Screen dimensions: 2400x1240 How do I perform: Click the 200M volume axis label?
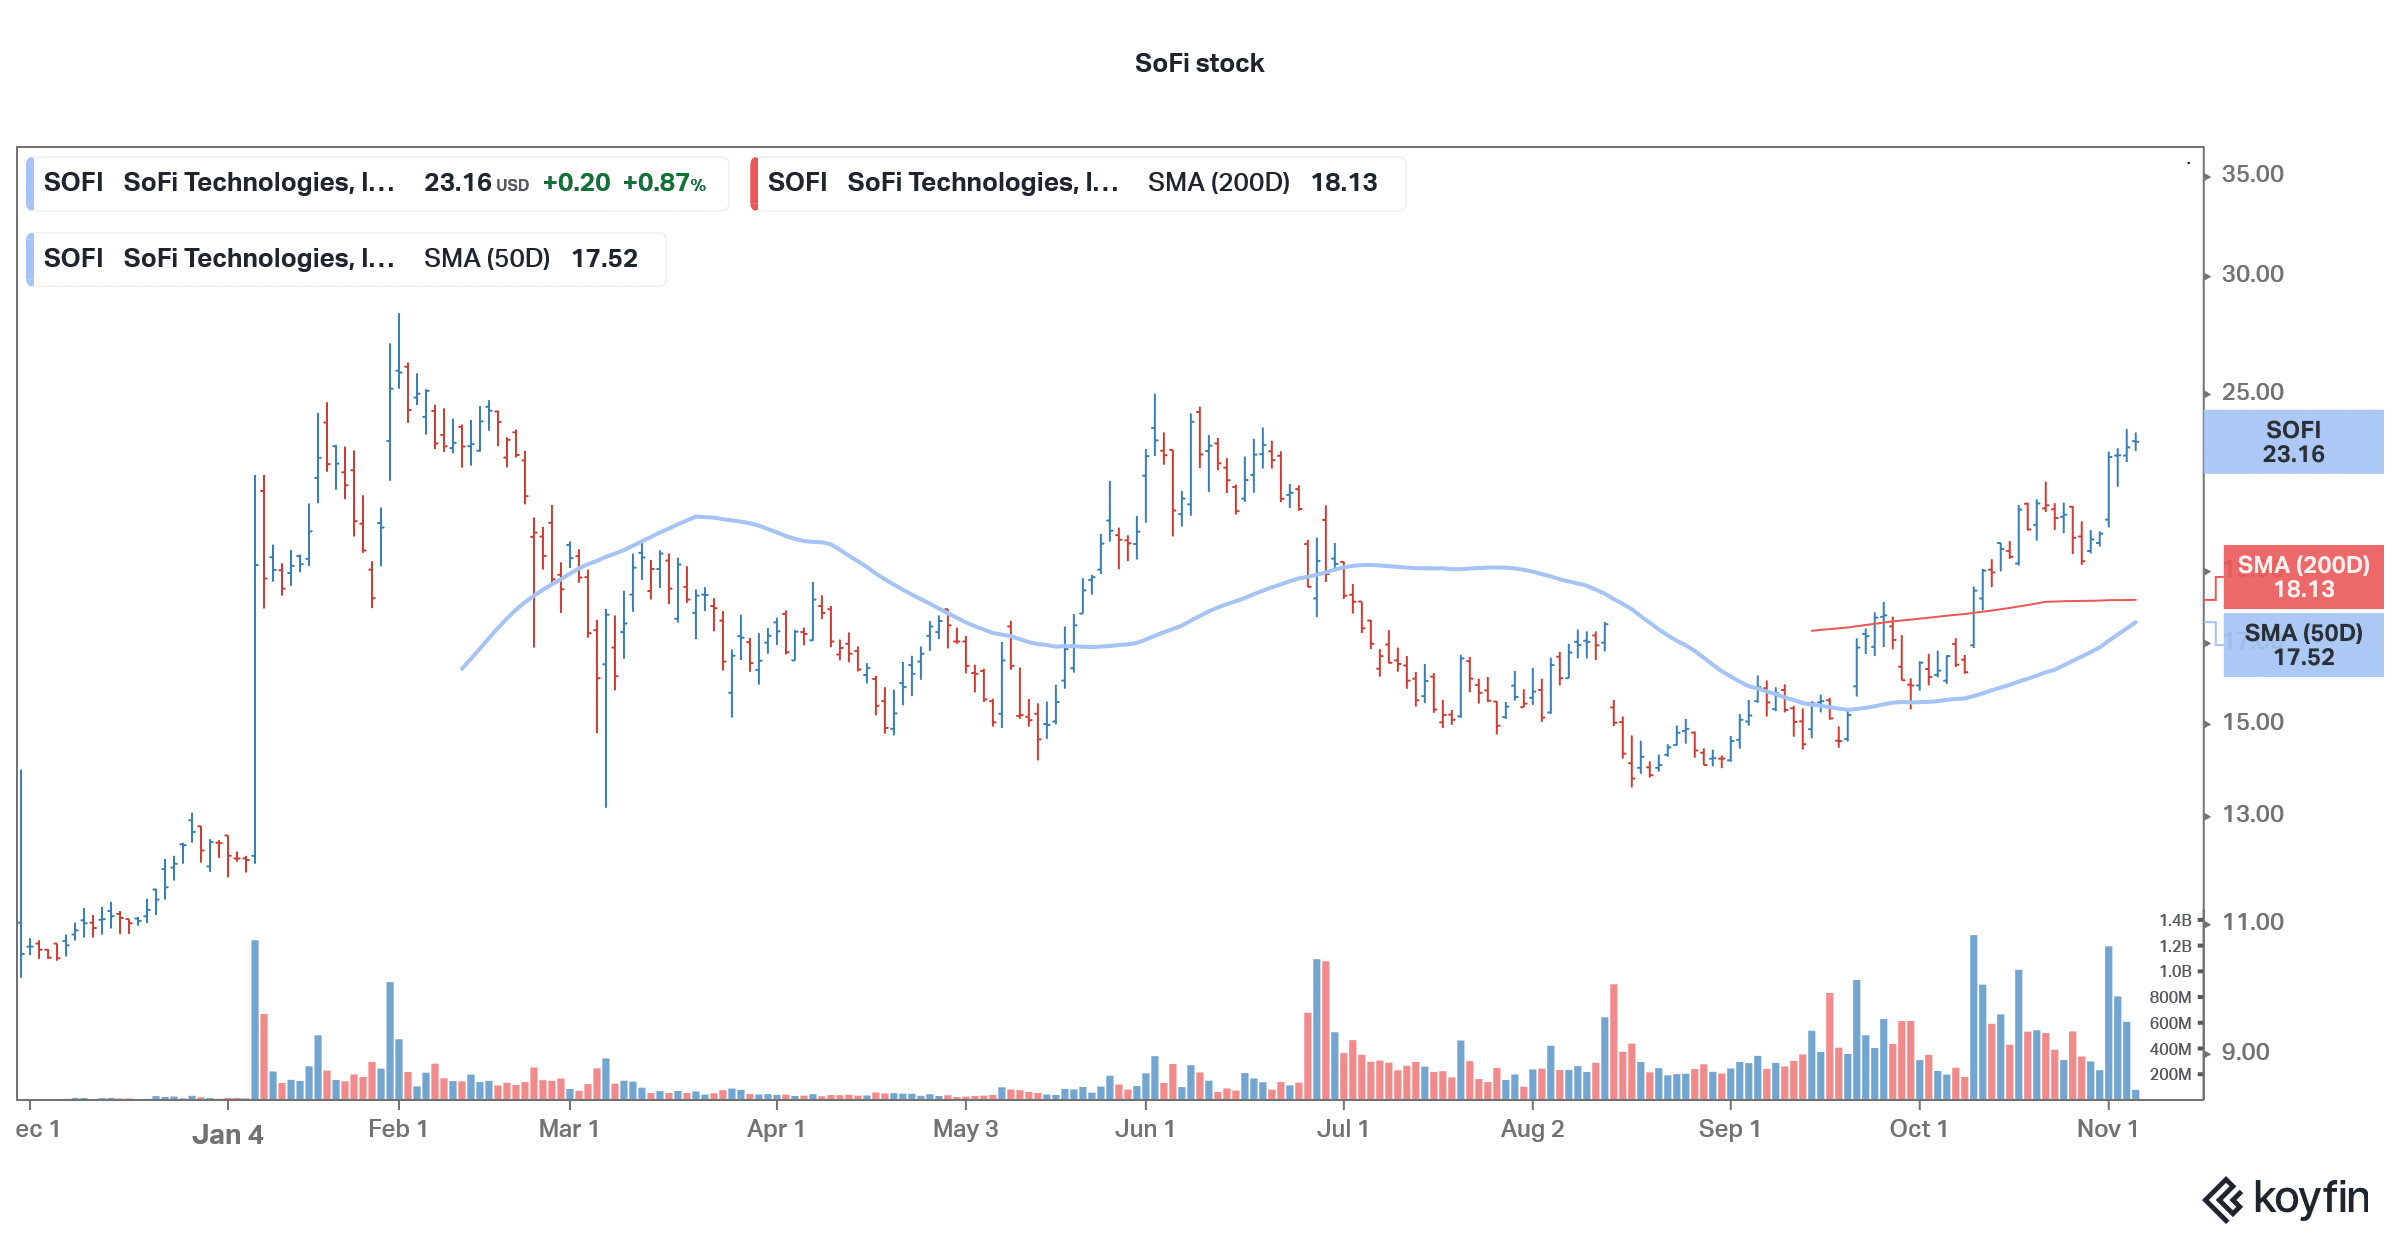pyautogui.click(x=2170, y=1074)
